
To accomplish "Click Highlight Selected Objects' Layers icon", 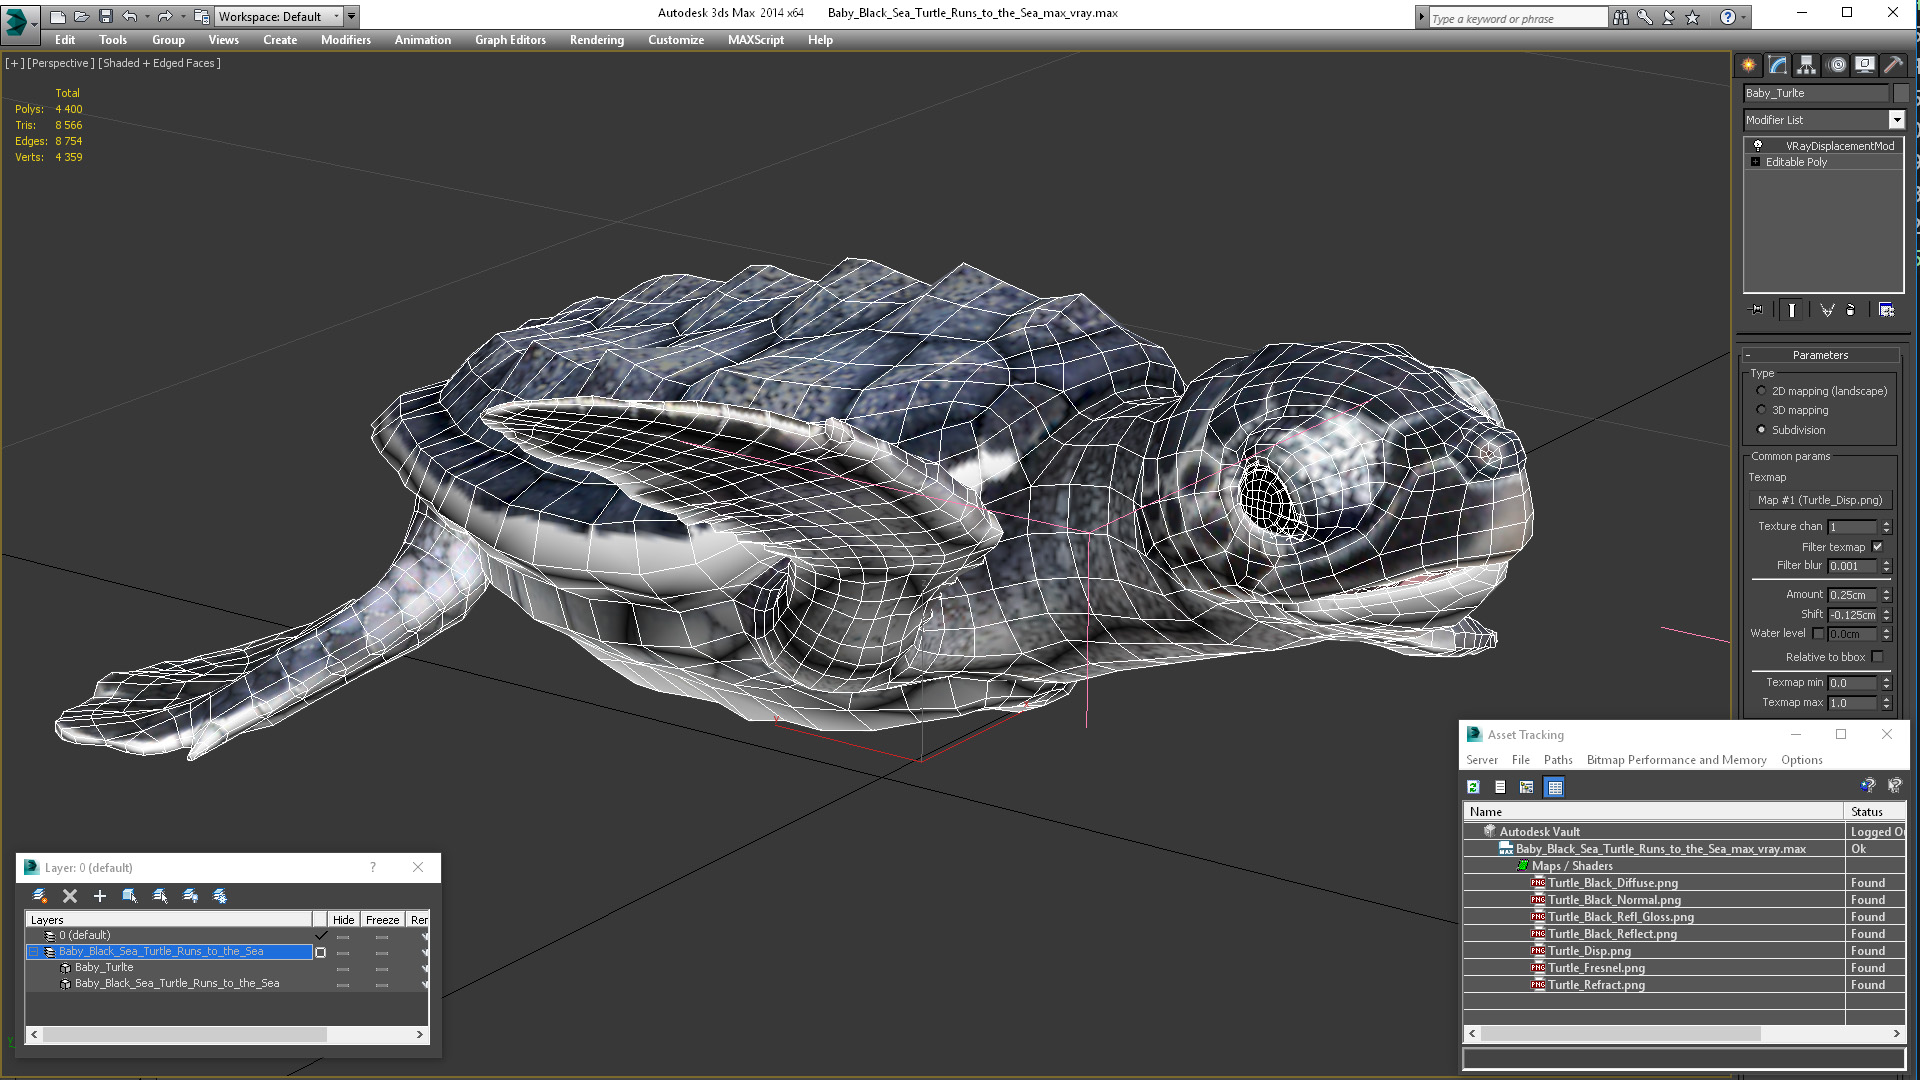I will (160, 896).
